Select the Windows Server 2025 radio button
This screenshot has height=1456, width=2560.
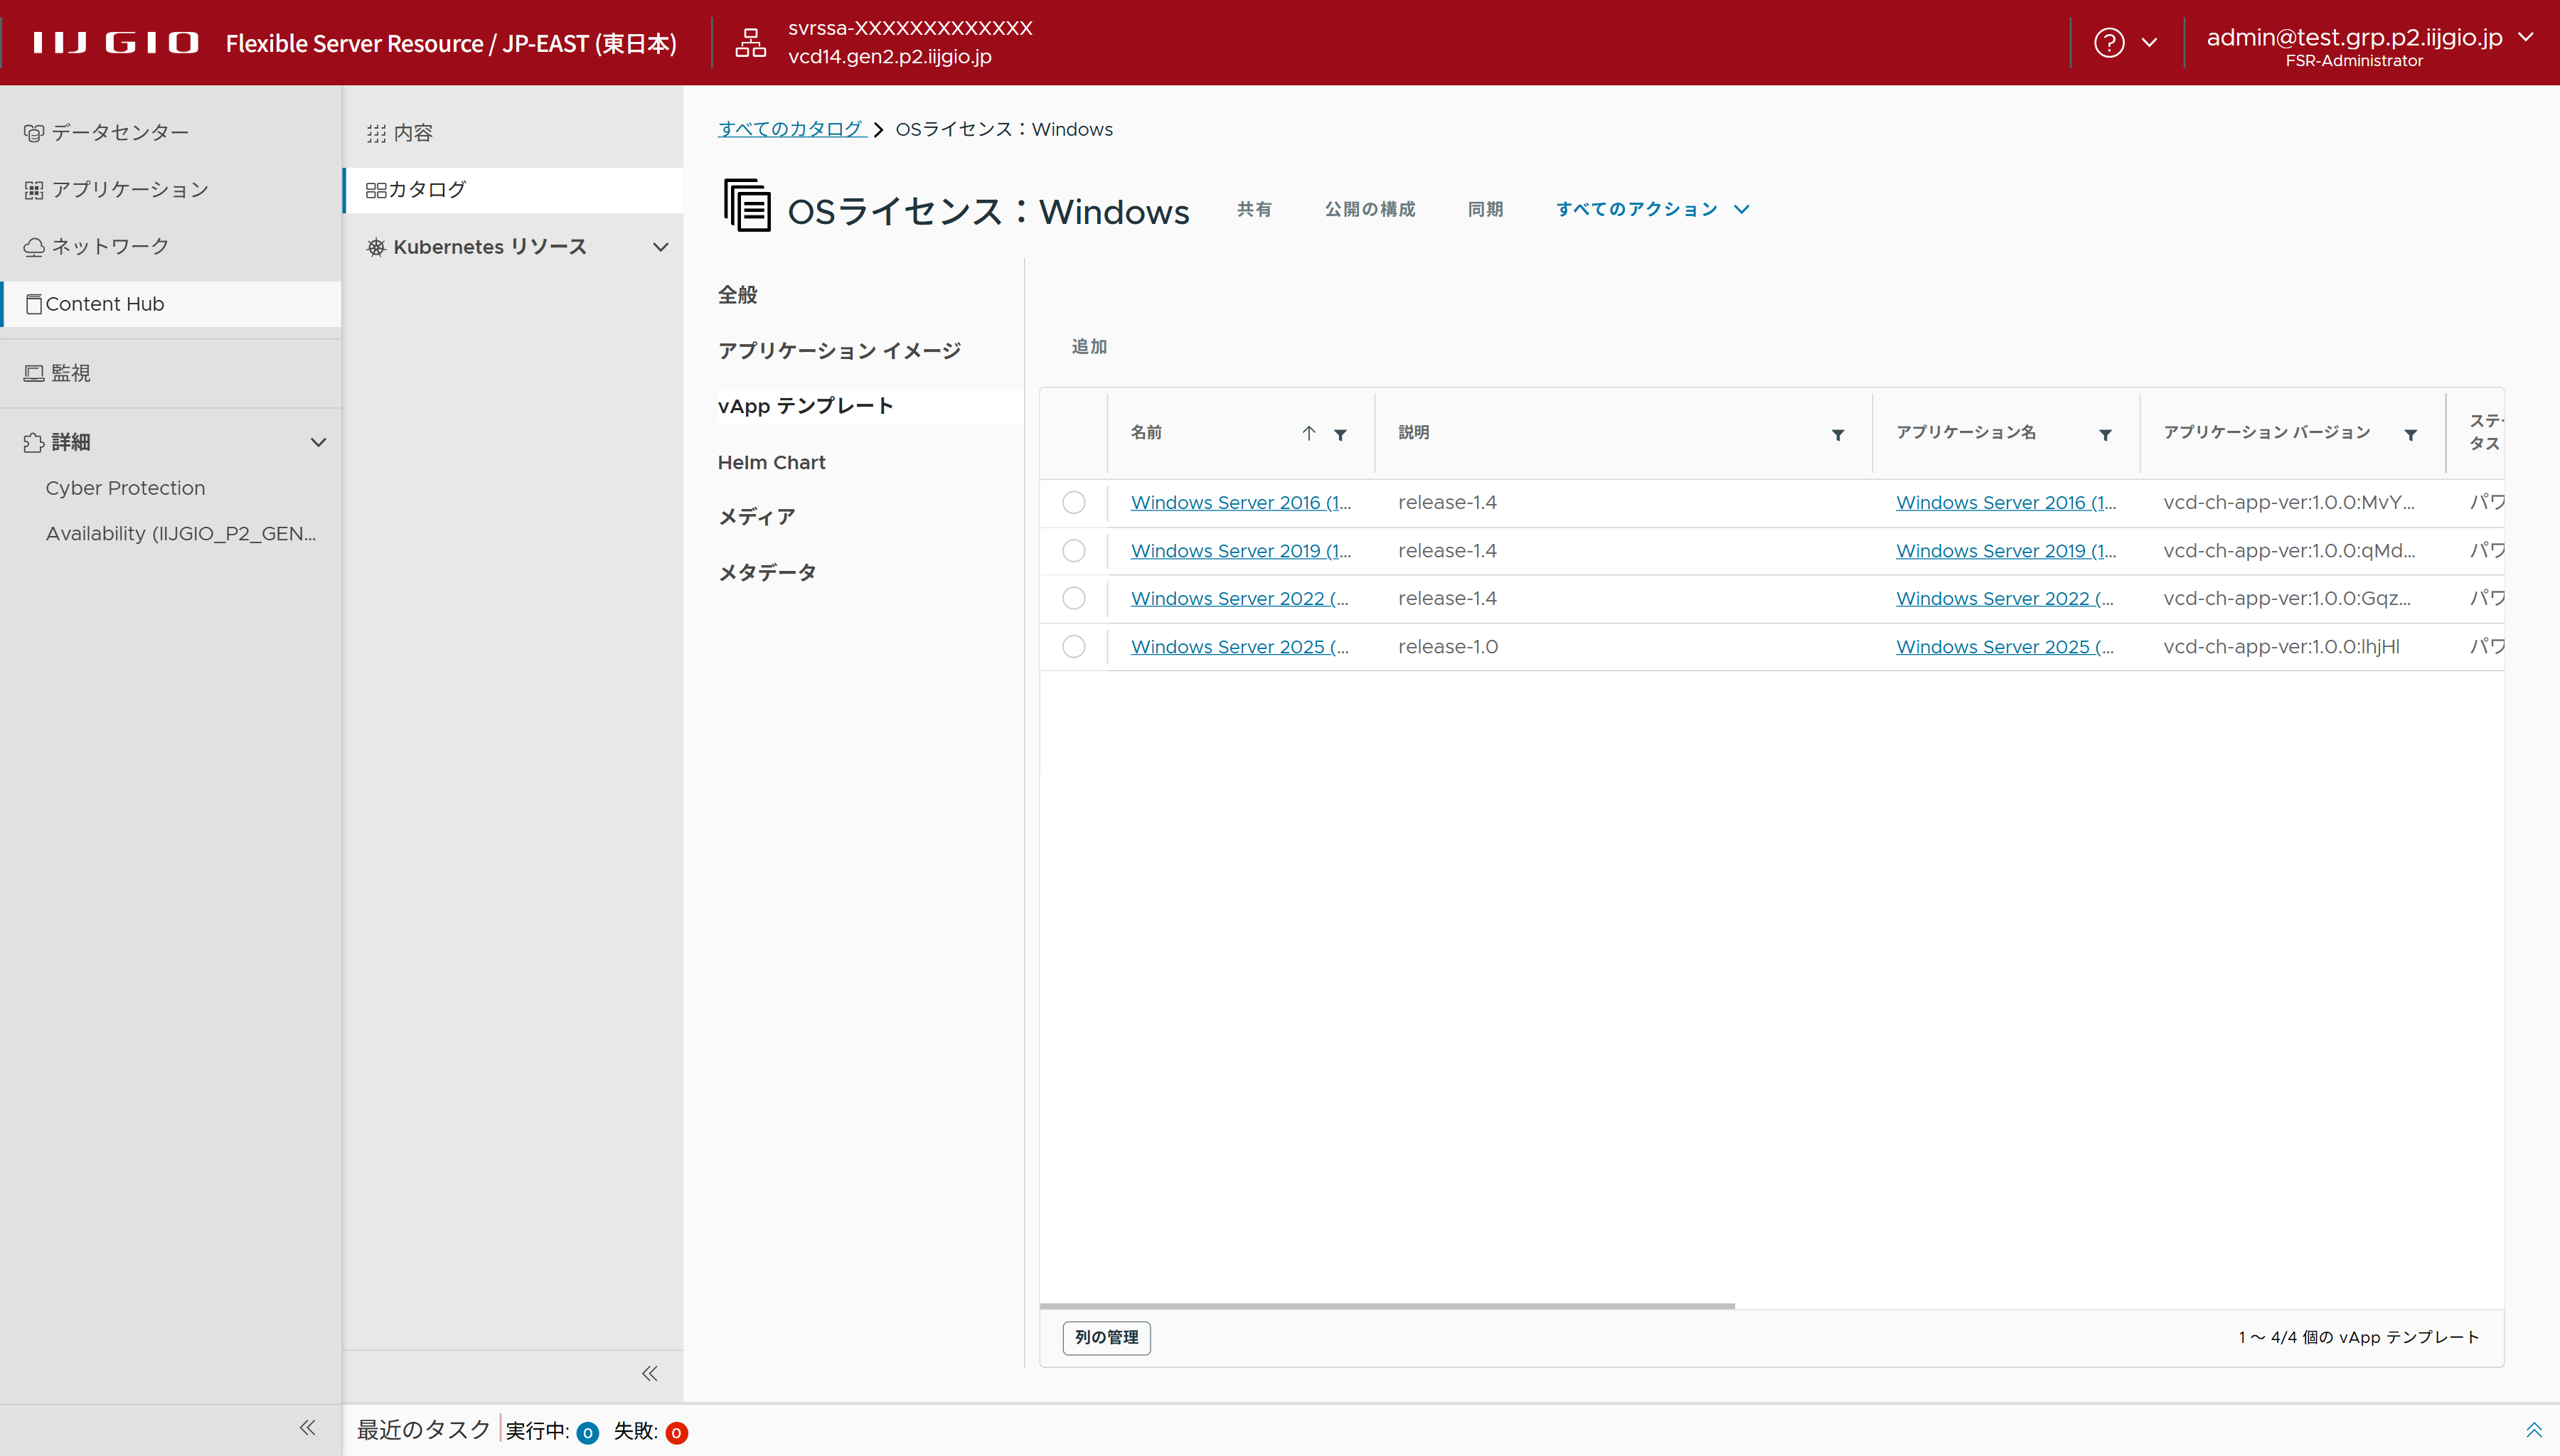tap(1073, 646)
